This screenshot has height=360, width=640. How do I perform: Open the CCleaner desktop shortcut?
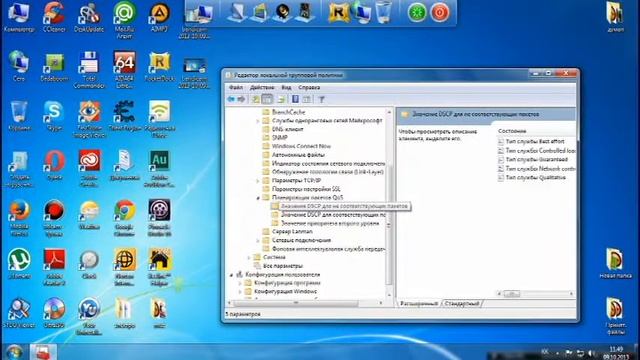tap(54, 17)
